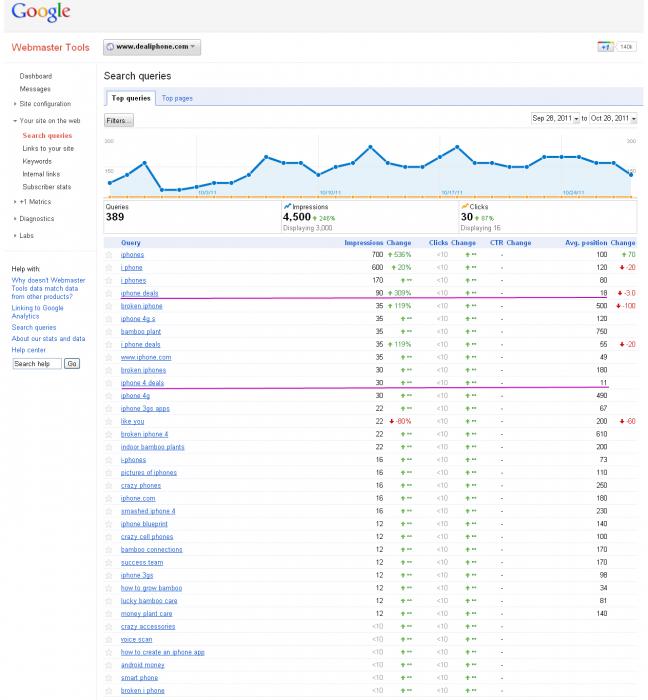The image size is (648, 700).
Task: Click the Google logo
Action: (41, 12)
